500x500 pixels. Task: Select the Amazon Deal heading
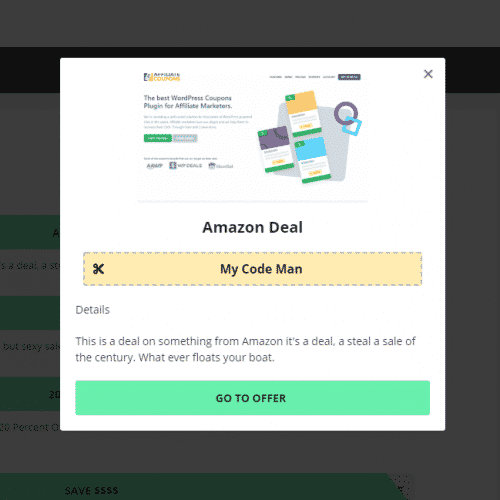(252, 227)
